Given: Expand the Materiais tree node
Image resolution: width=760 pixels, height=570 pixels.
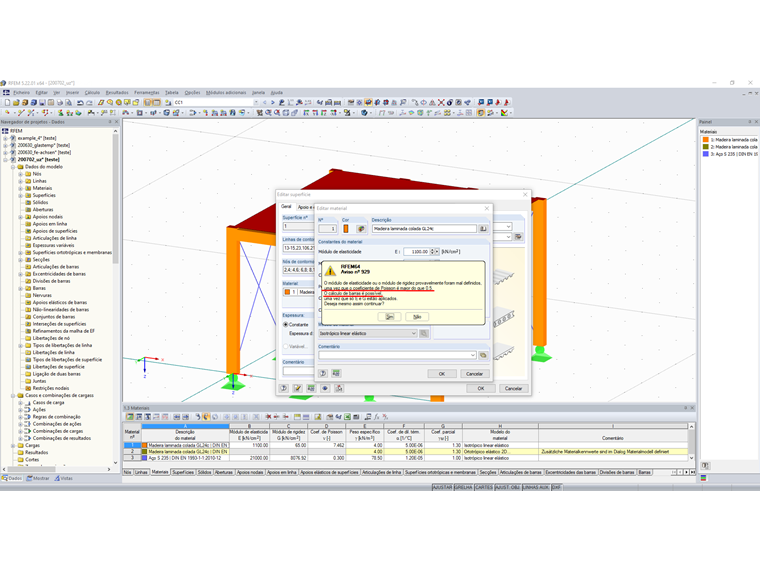Looking at the screenshot, I should [x=20, y=188].
